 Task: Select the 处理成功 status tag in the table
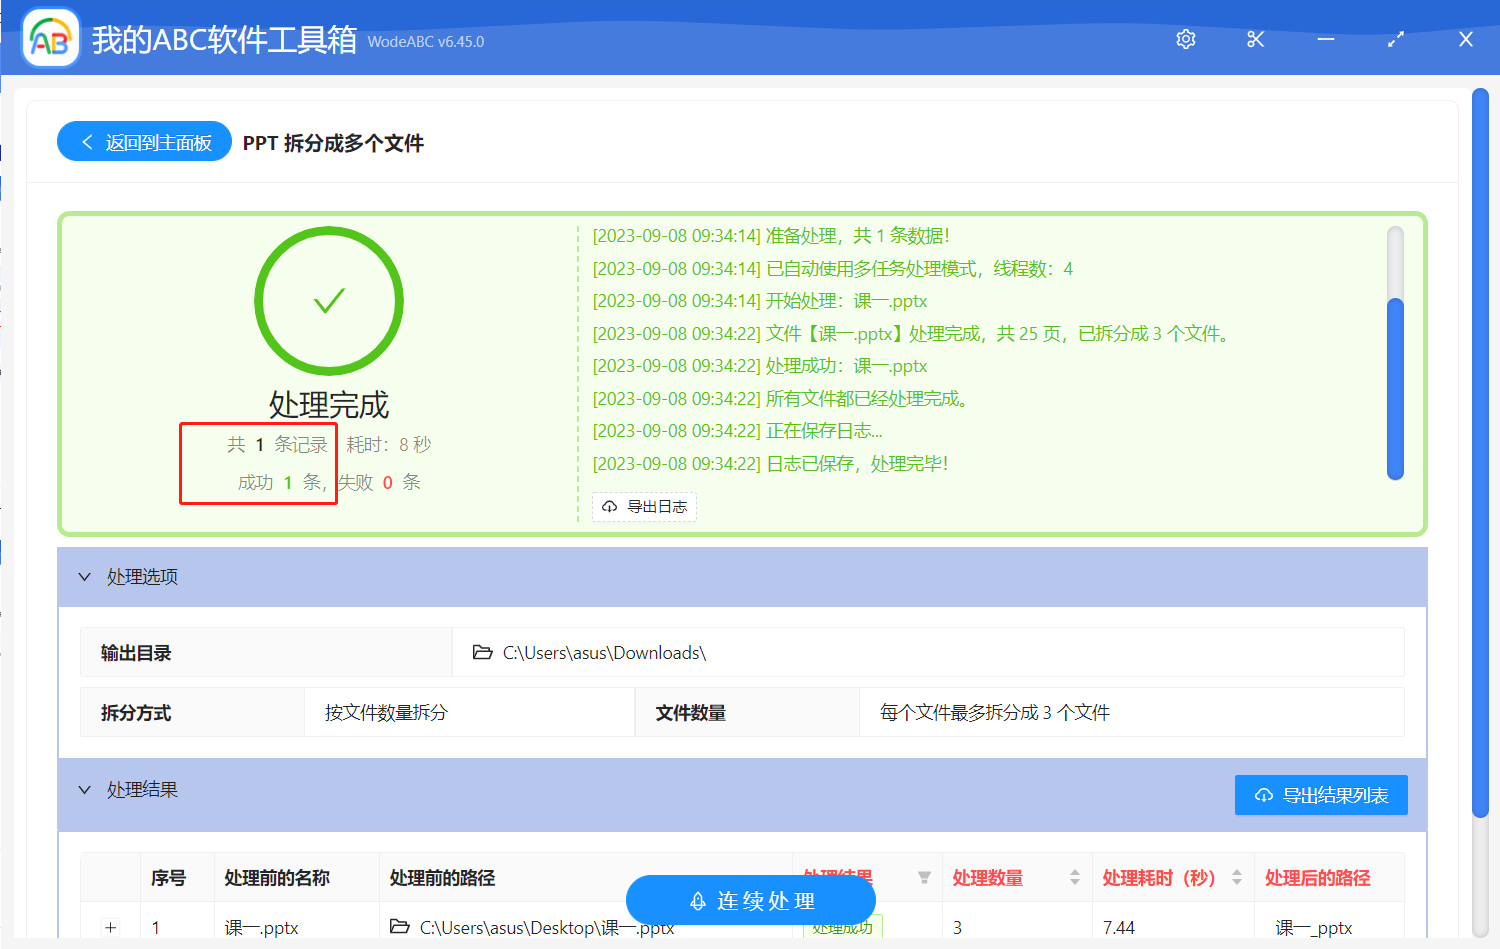843,927
